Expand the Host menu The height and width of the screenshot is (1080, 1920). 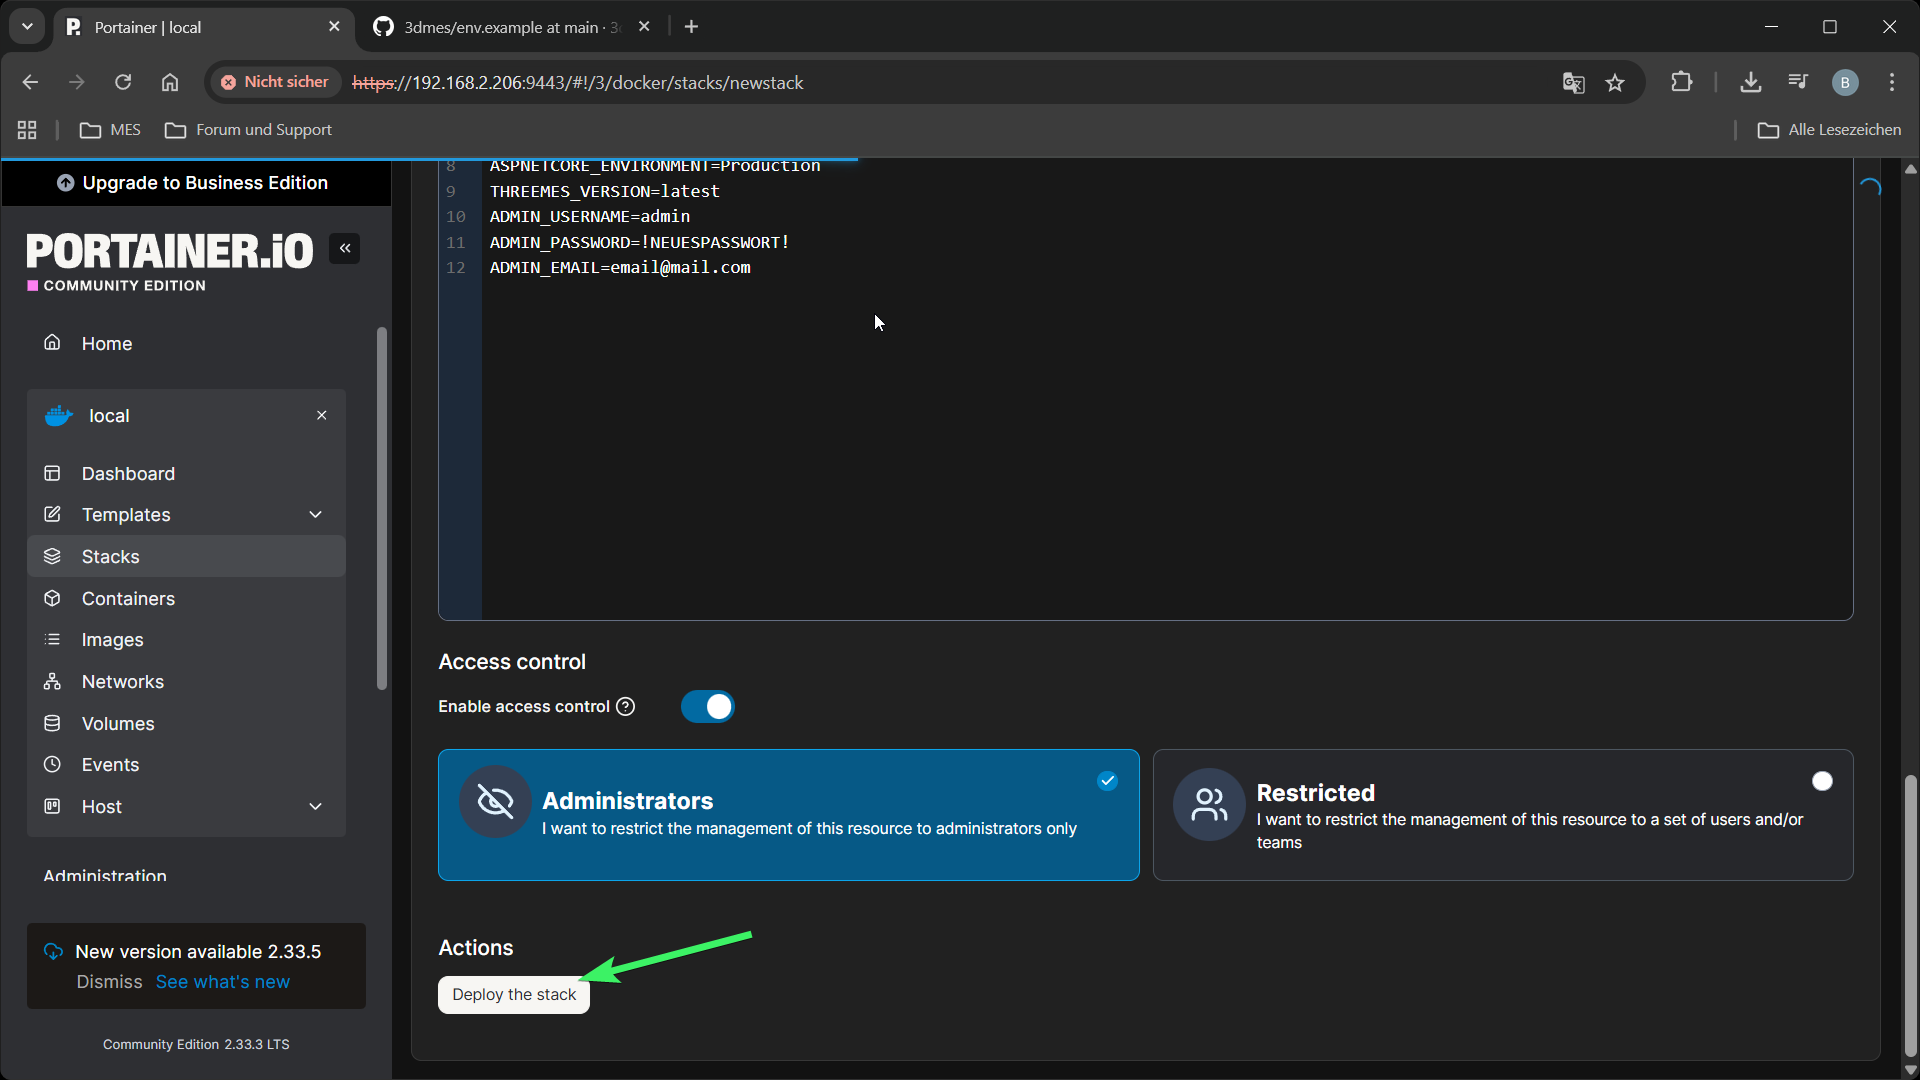315,807
